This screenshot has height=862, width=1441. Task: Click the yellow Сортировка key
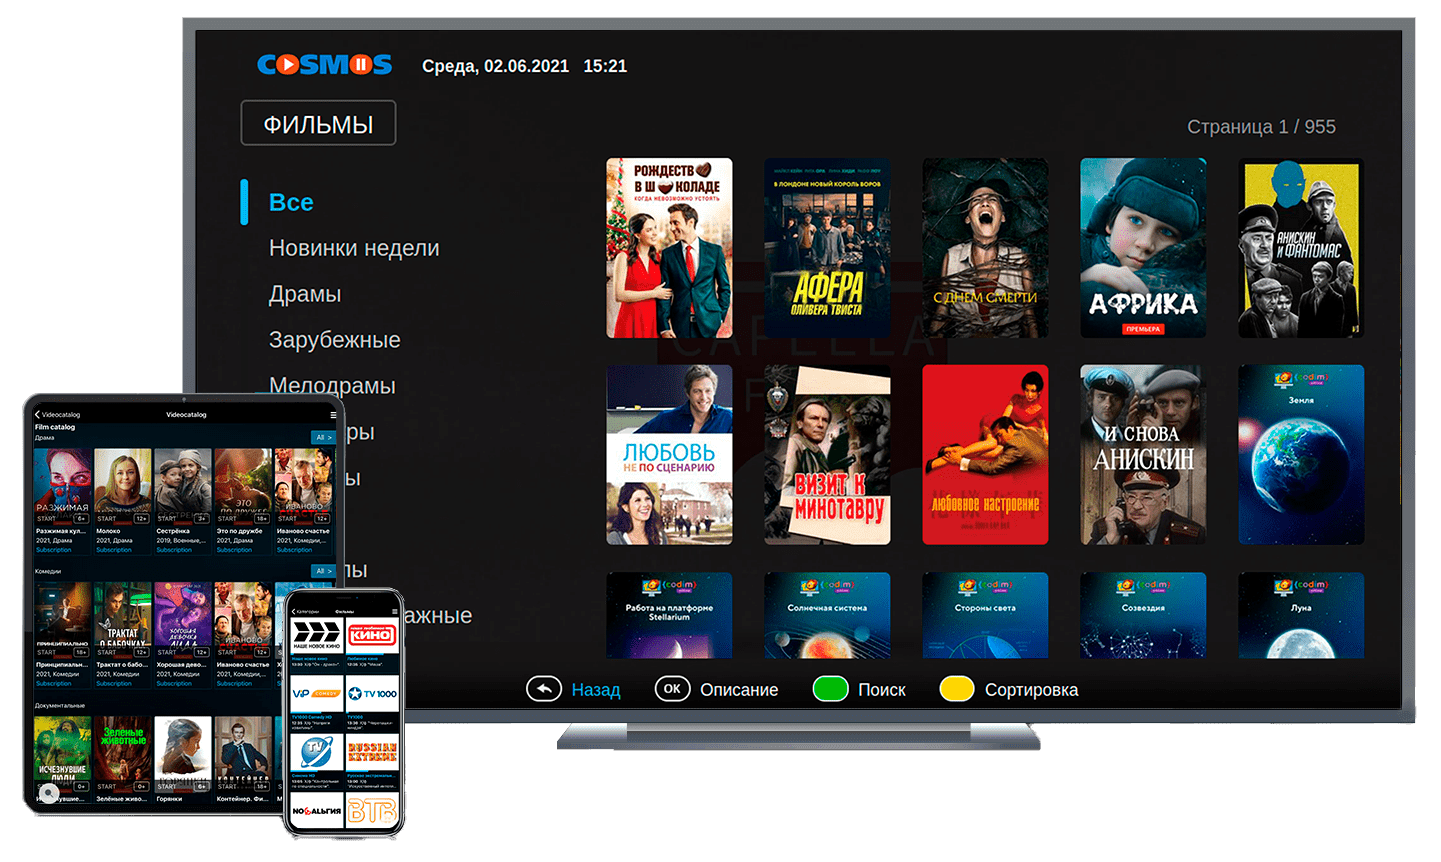[957, 689]
